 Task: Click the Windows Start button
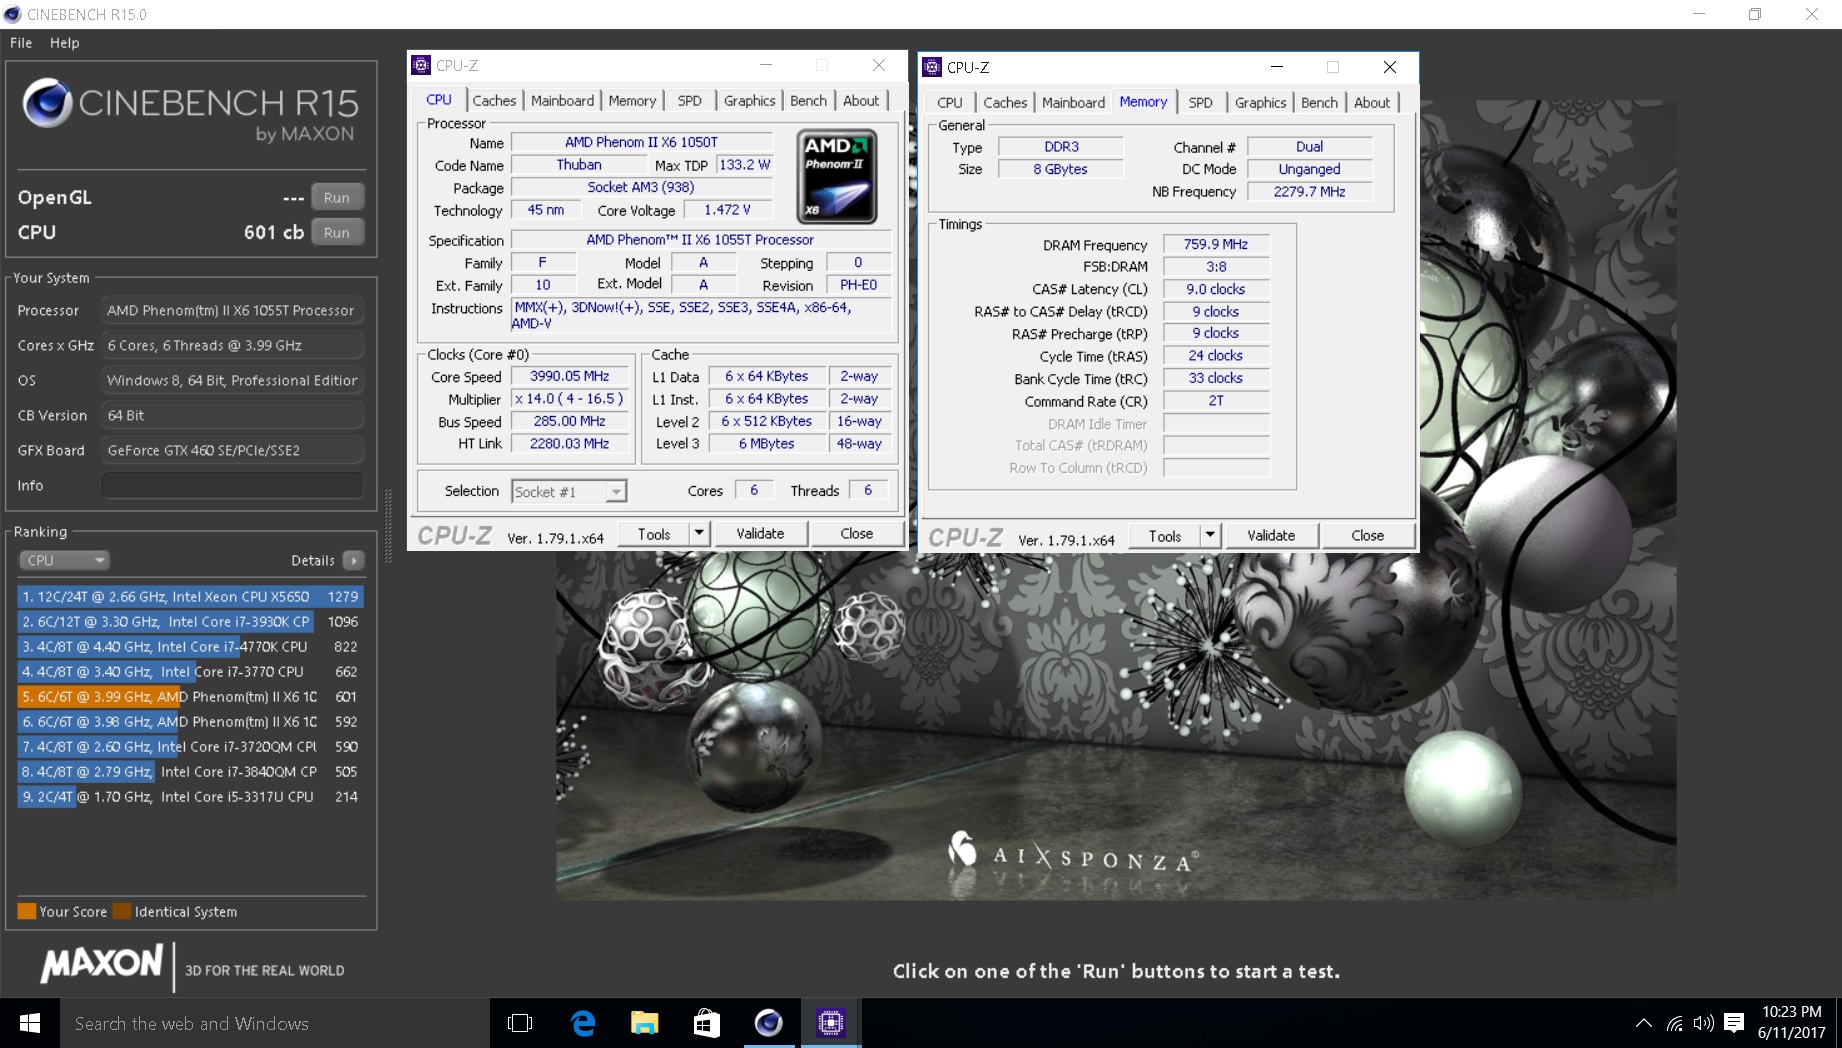point(30,1023)
